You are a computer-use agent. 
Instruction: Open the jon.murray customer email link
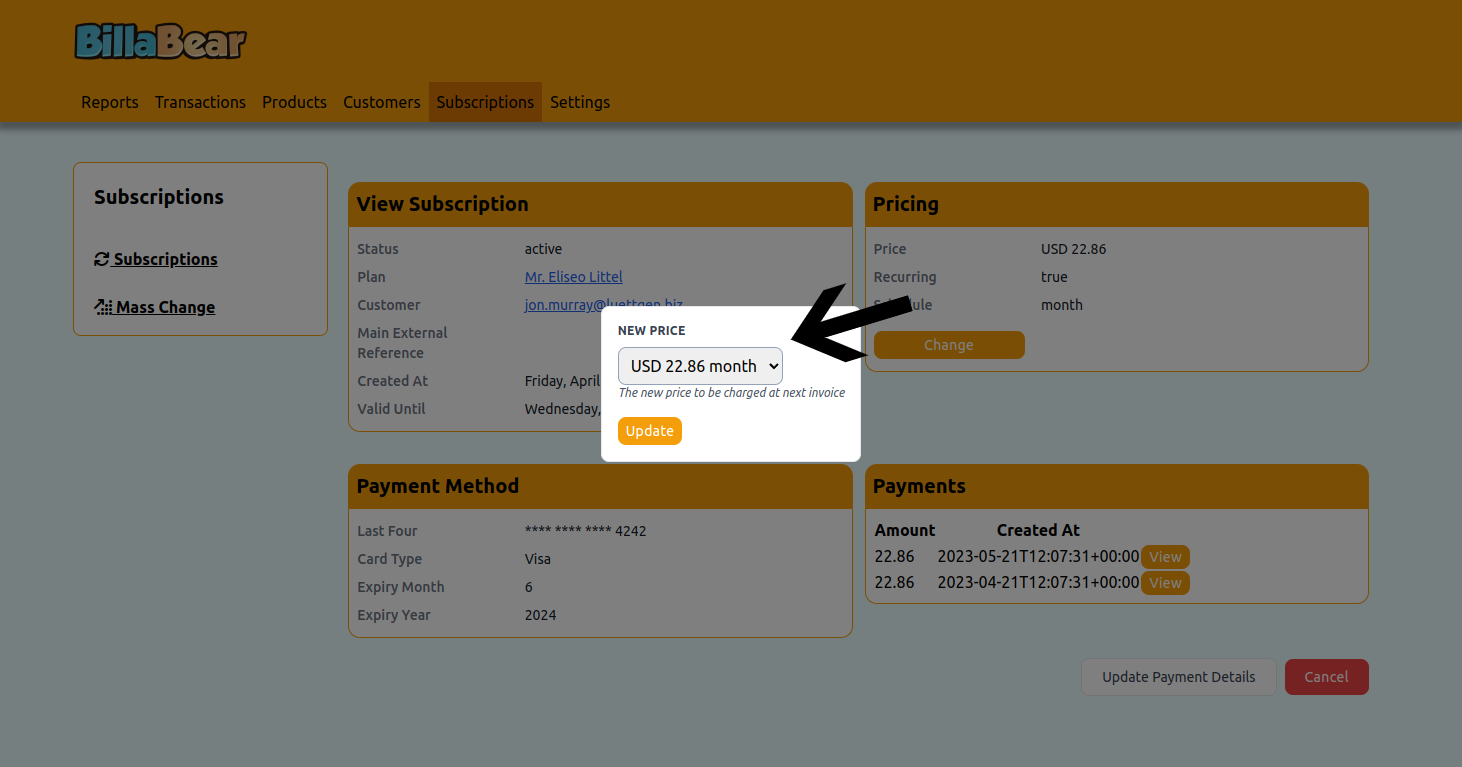coord(604,305)
